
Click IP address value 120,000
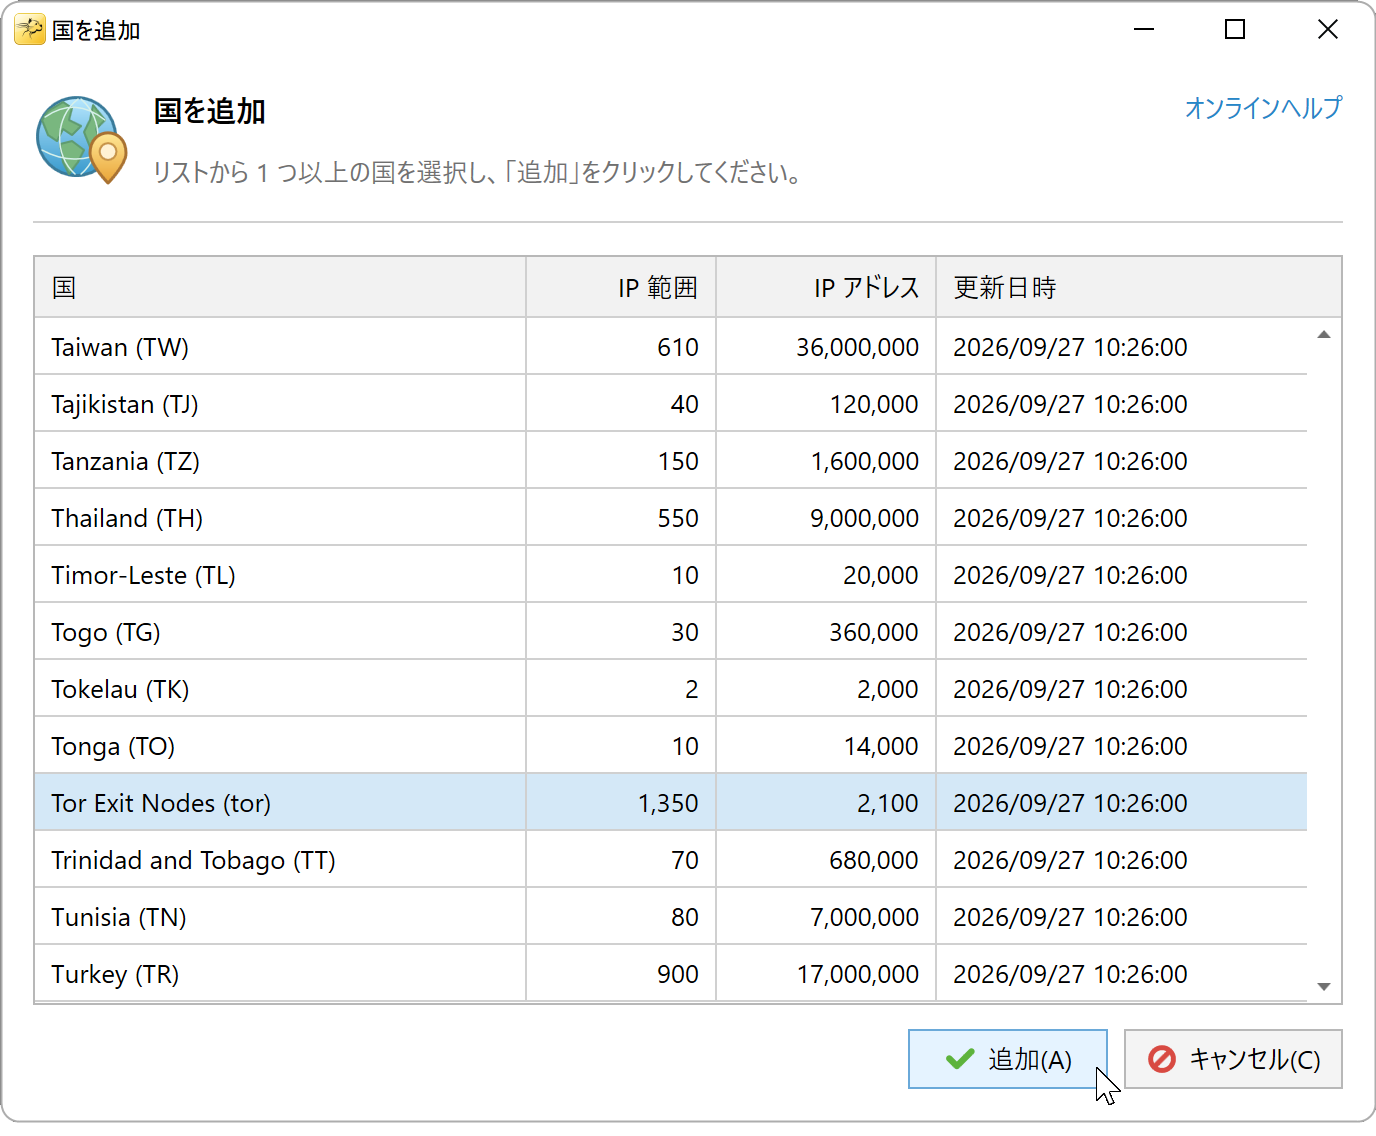[874, 404]
